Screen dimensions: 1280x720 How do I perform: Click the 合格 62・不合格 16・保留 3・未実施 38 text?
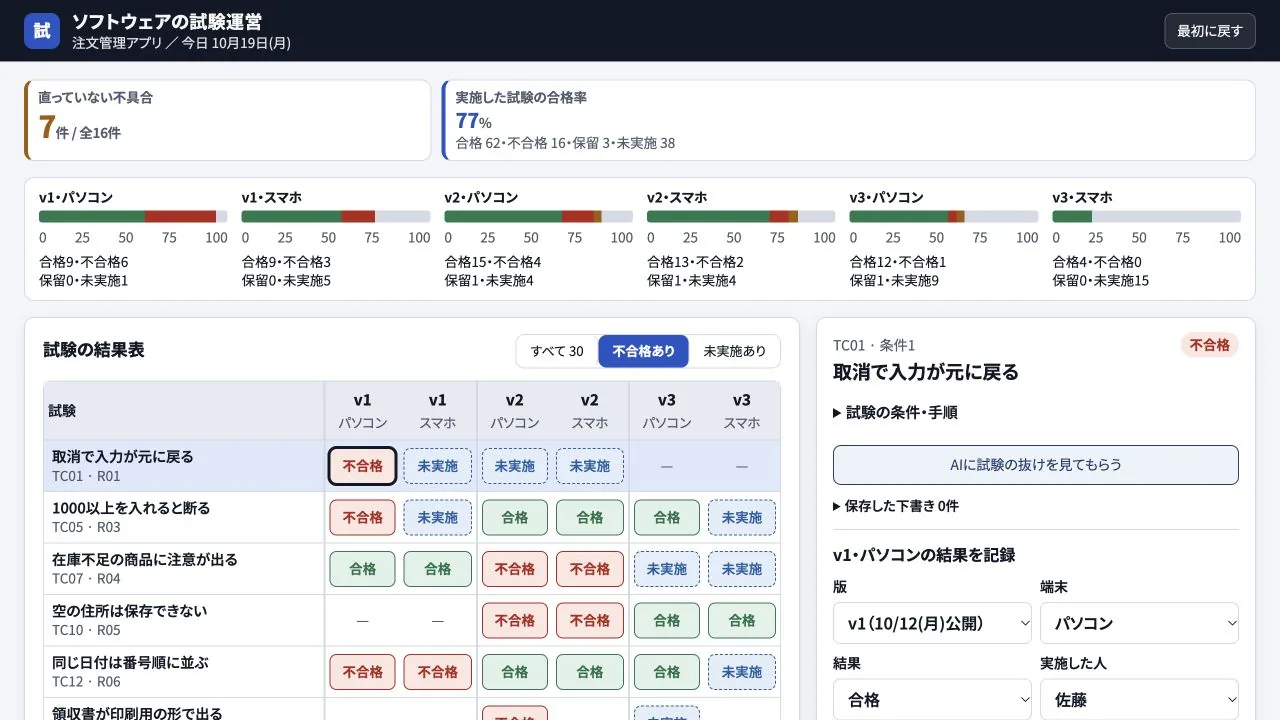(x=565, y=143)
